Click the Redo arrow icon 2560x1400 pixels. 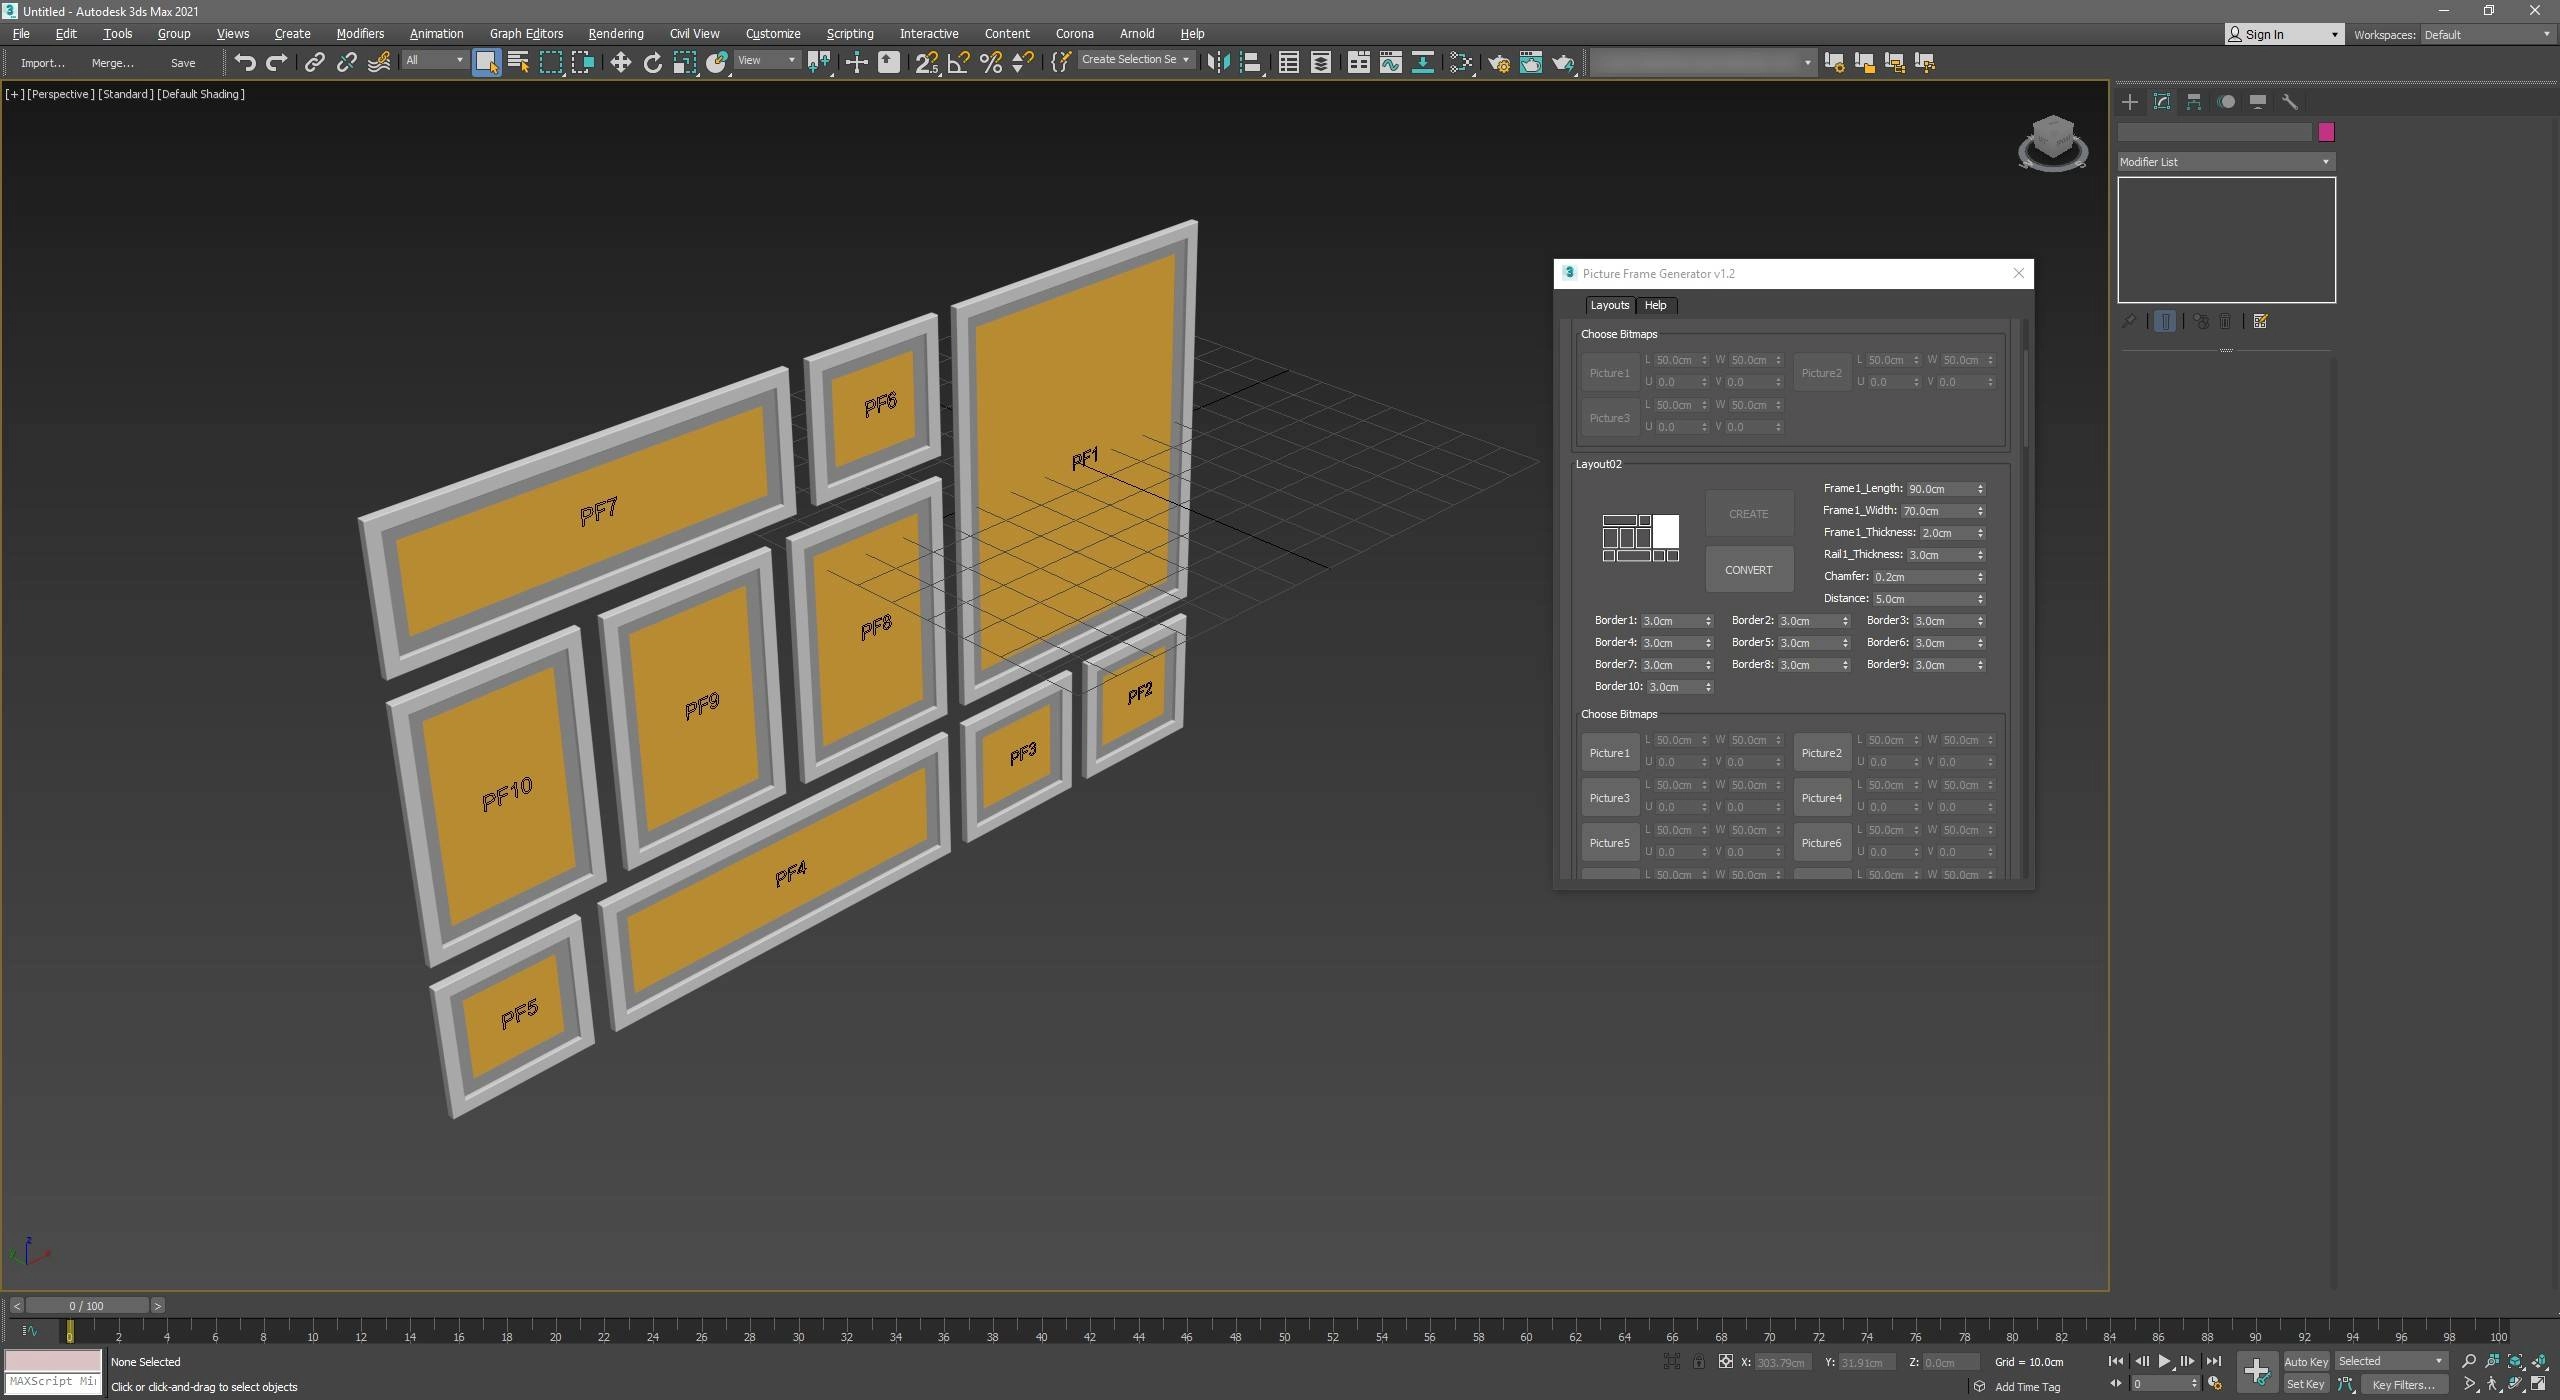point(277,62)
